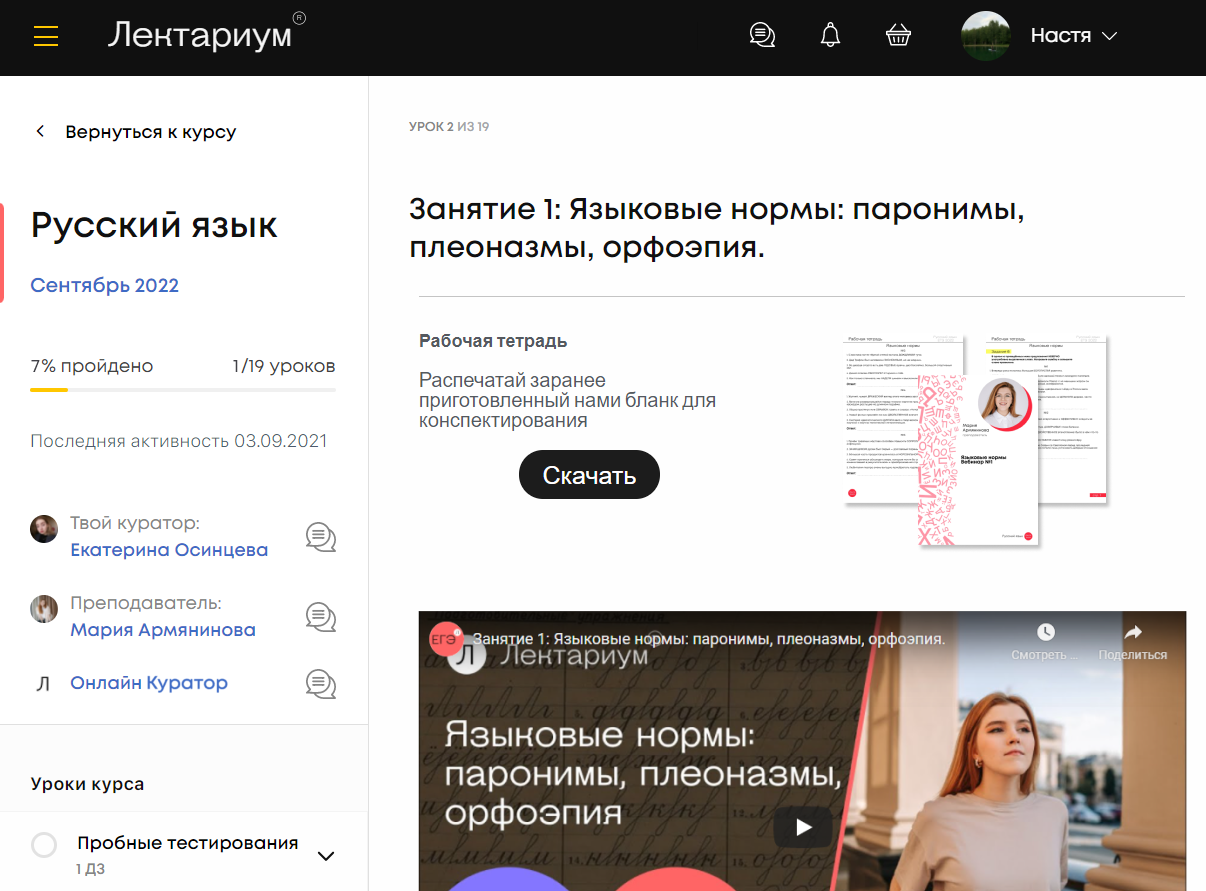Open Мария Армянинова profile link
Image resolution: width=1206 pixels, height=891 pixels.
tap(163, 630)
